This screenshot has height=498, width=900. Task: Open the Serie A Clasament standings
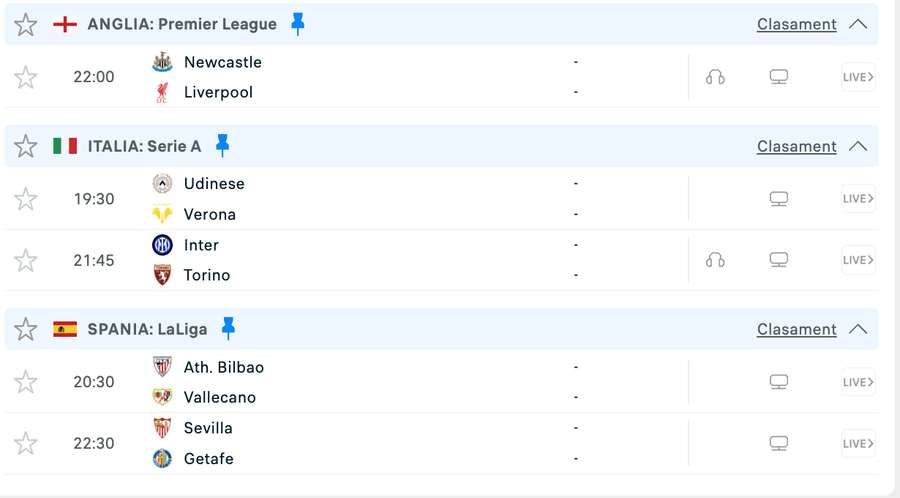[x=796, y=146]
